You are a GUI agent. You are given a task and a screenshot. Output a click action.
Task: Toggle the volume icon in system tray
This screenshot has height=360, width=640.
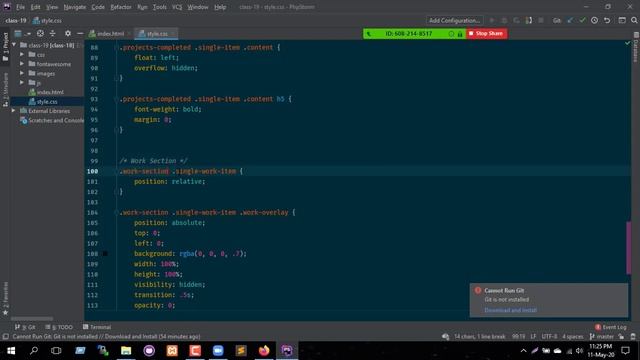(x=579, y=351)
